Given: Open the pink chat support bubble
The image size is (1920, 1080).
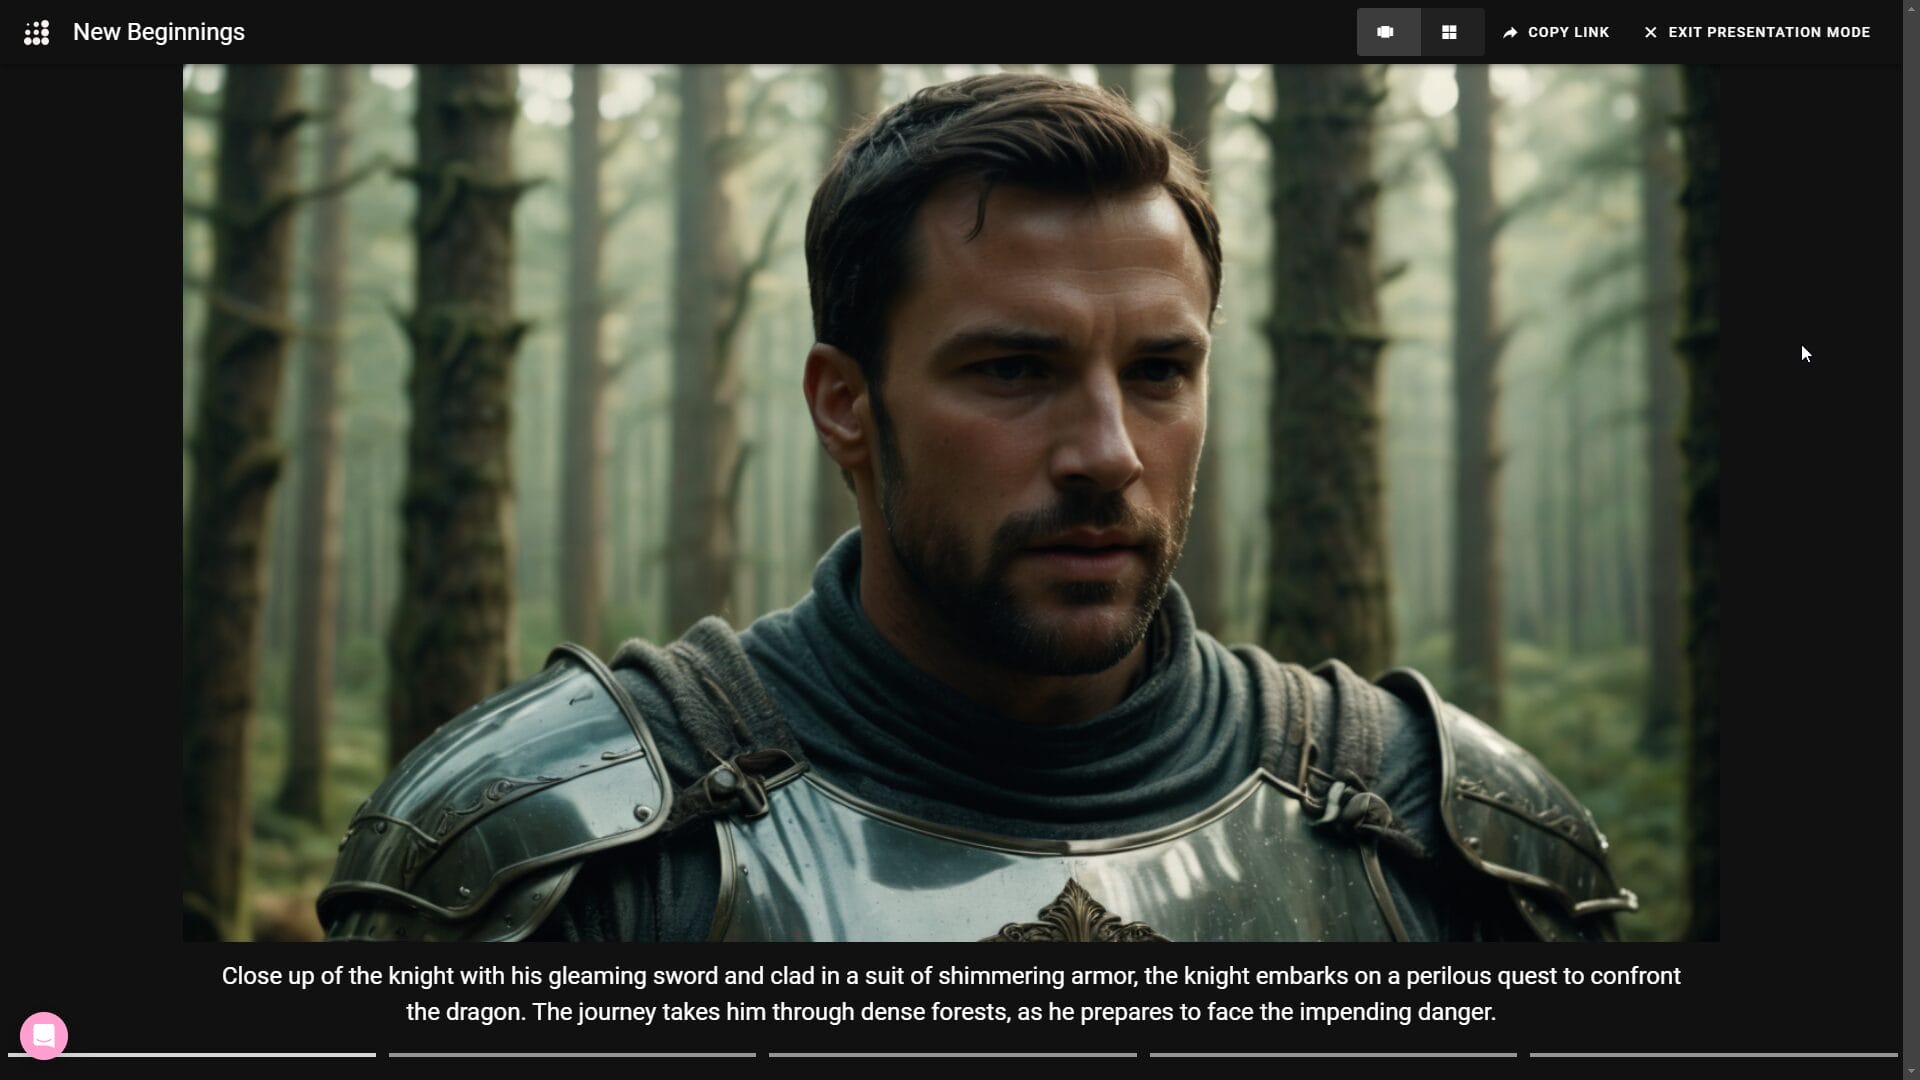Looking at the screenshot, I should [x=44, y=1036].
